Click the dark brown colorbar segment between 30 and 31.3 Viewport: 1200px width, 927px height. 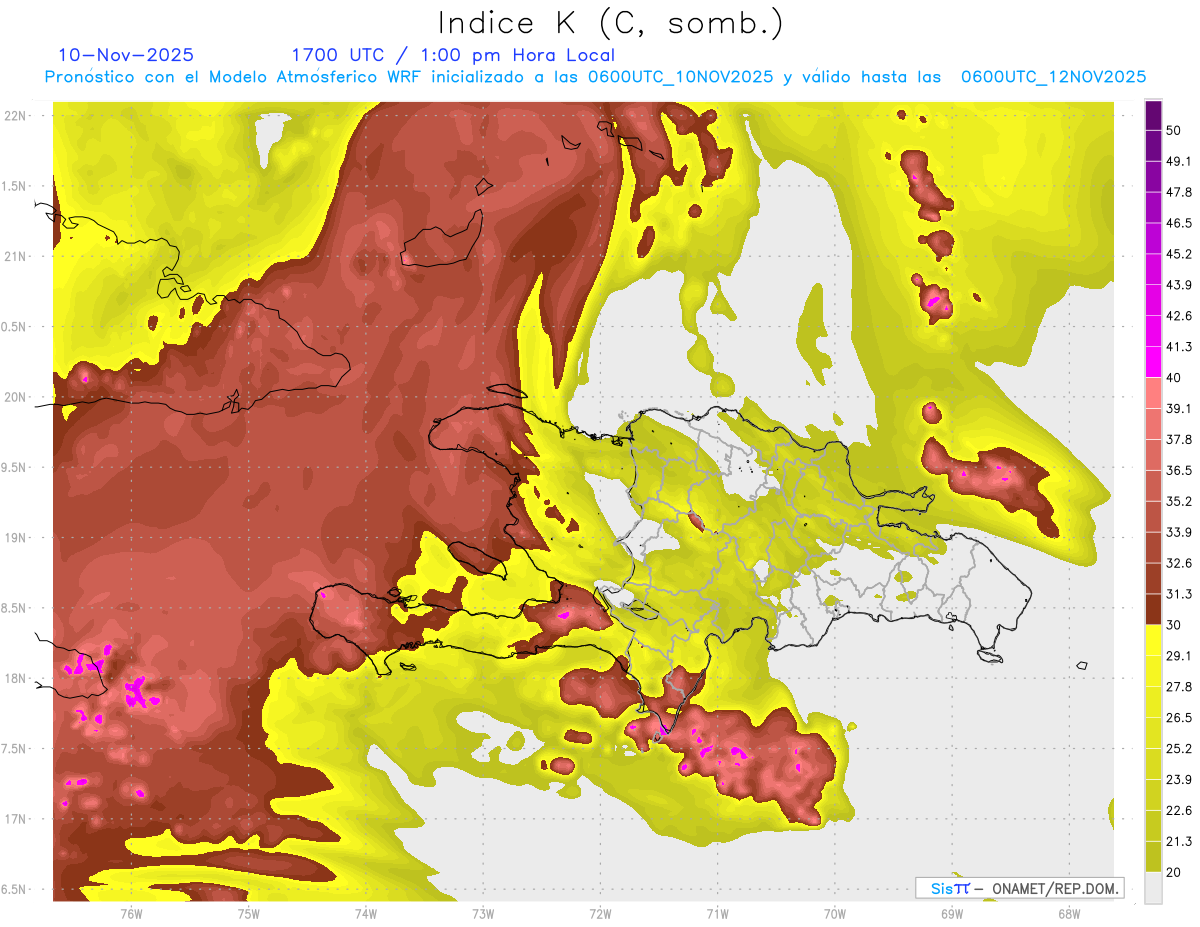tap(1153, 610)
